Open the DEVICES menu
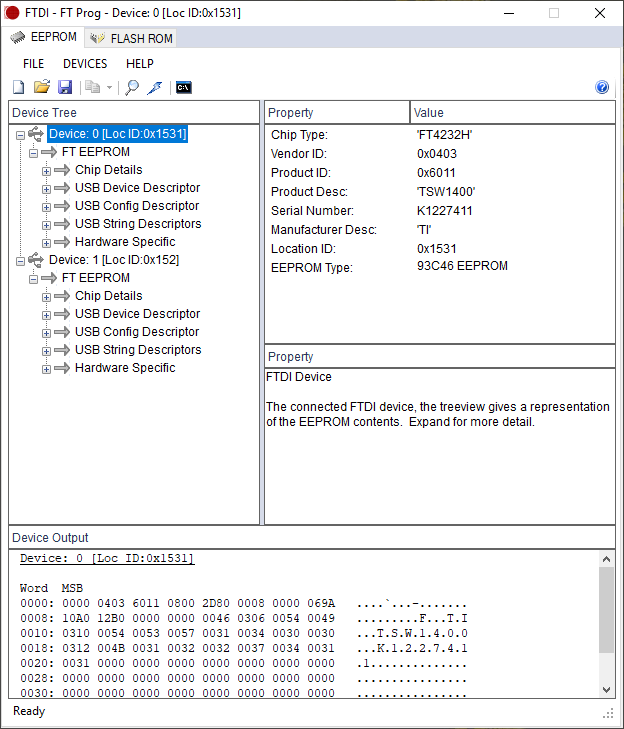This screenshot has width=624, height=729. click(85, 64)
